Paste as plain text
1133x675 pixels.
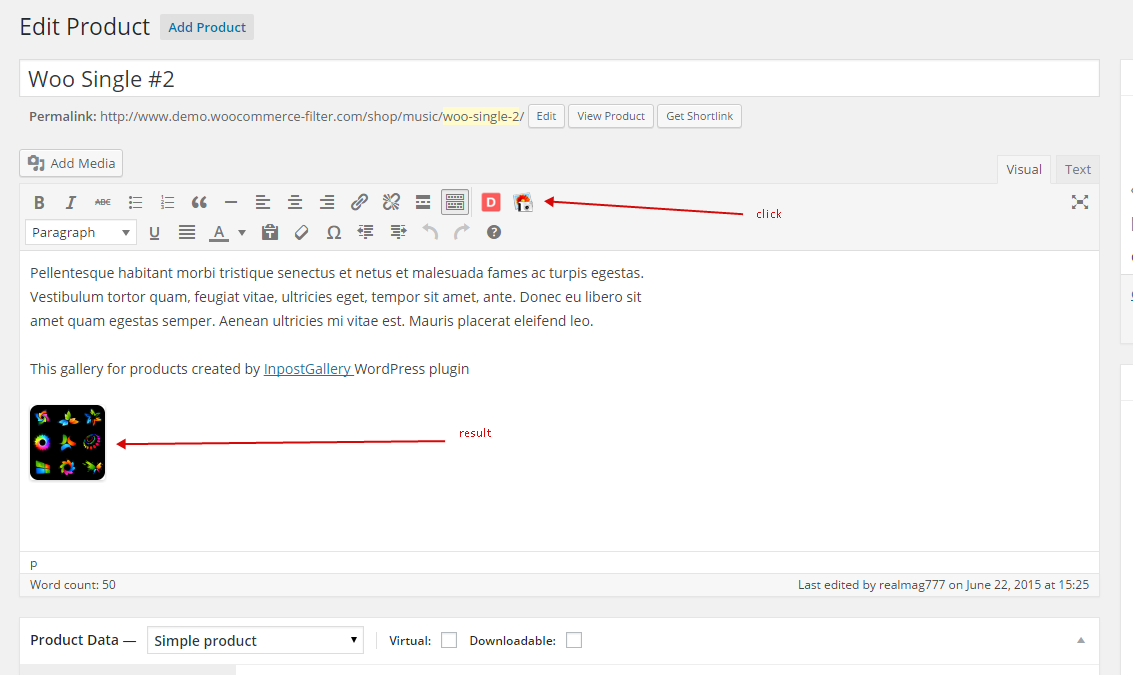(x=270, y=233)
